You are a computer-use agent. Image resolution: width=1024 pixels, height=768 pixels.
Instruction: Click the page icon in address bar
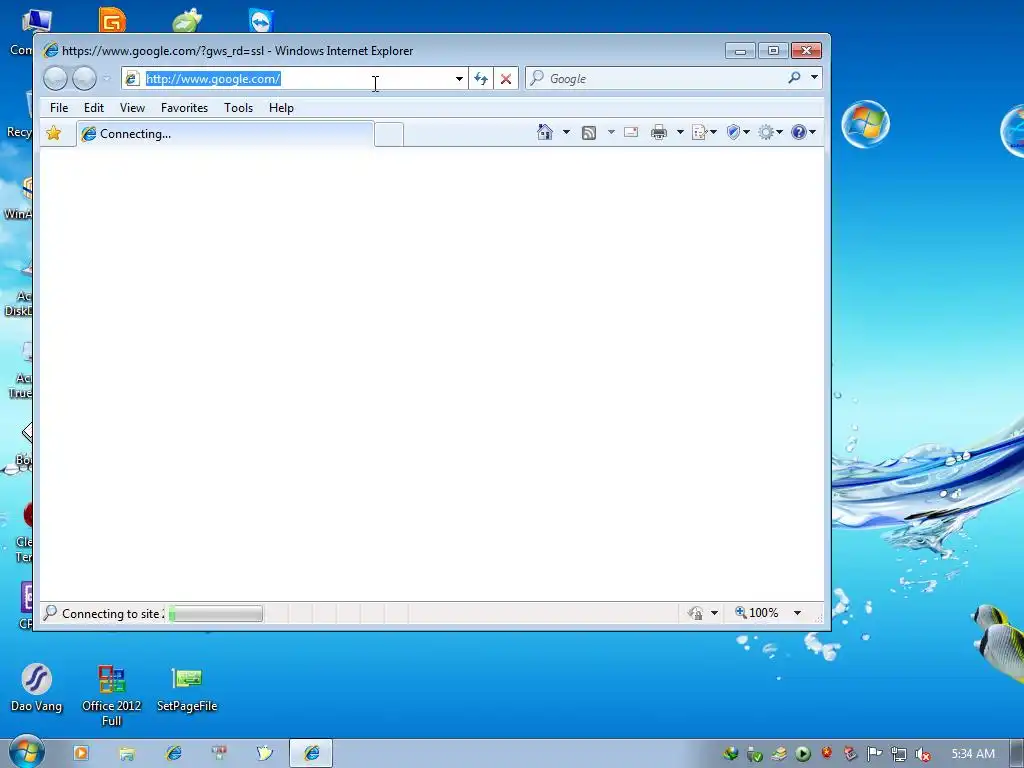(x=132, y=79)
